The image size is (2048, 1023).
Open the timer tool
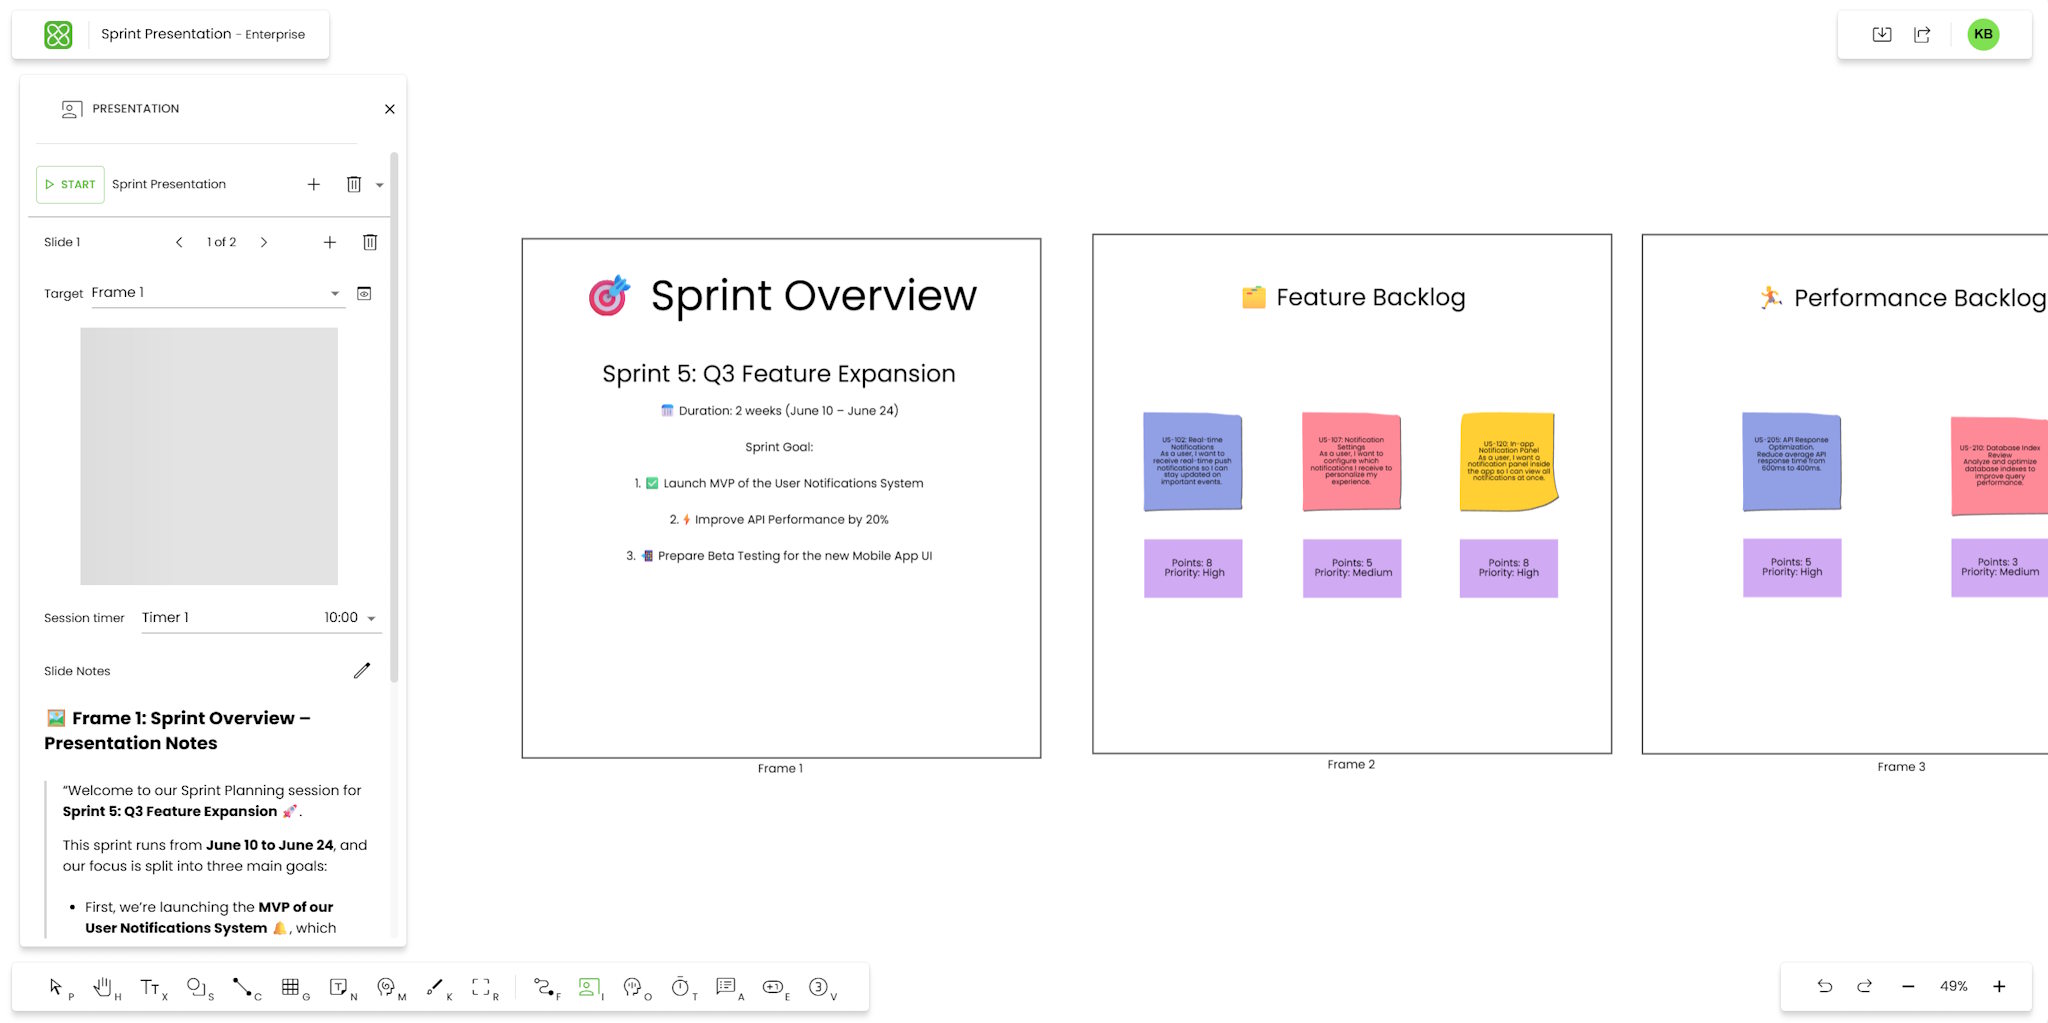(x=680, y=987)
